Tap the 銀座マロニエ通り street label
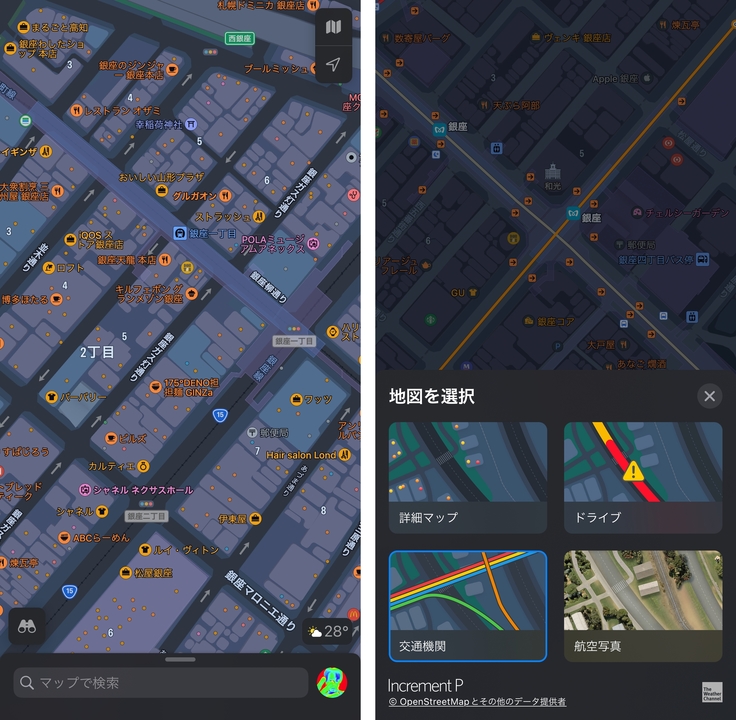 (x=261, y=600)
